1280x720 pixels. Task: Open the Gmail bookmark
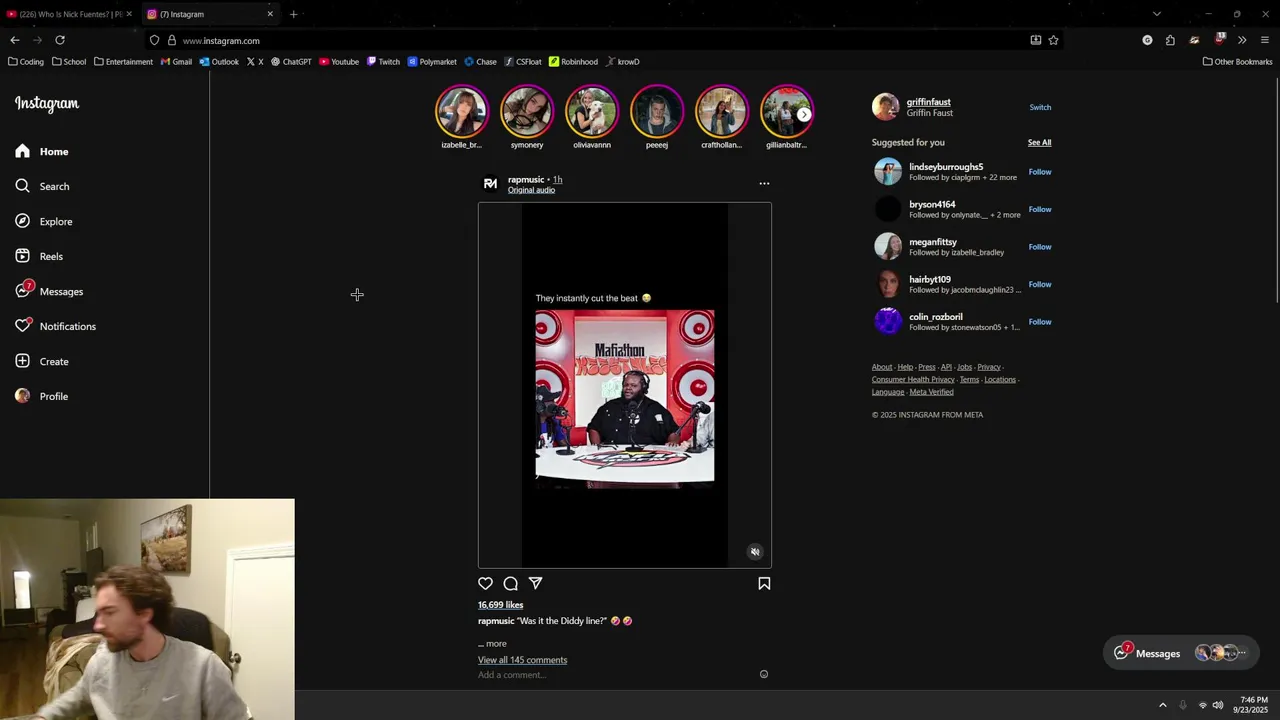click(x=176, y=62)
